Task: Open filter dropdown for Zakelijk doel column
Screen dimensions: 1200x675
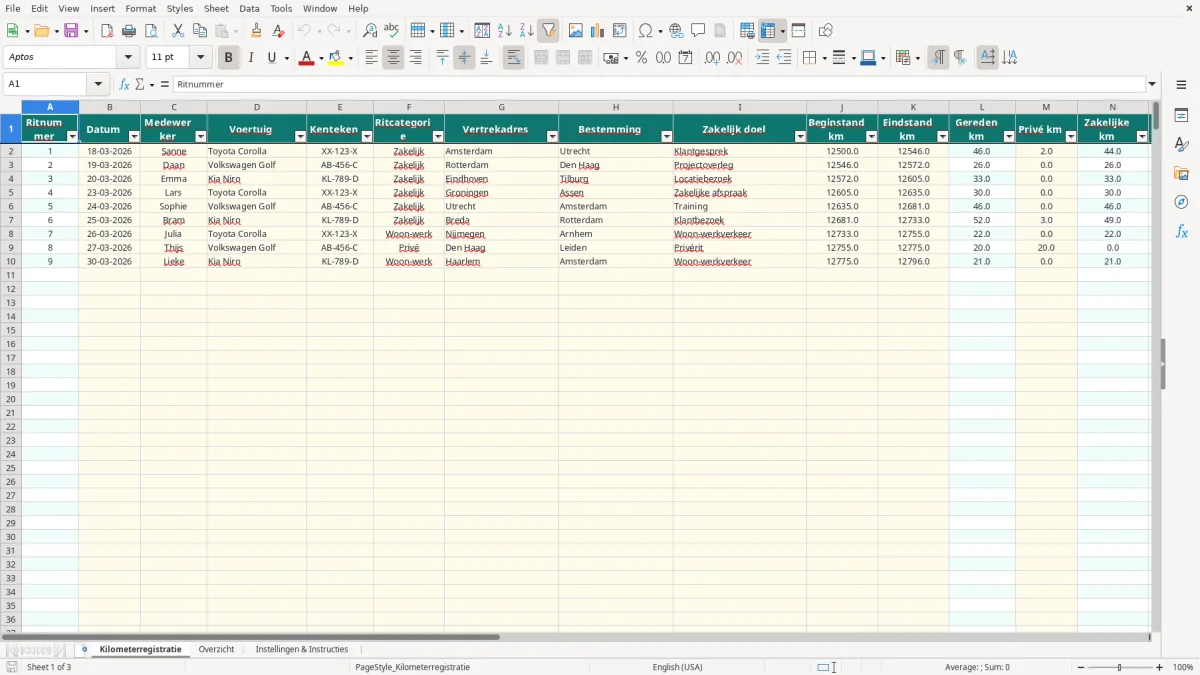Action: [800, 136]
